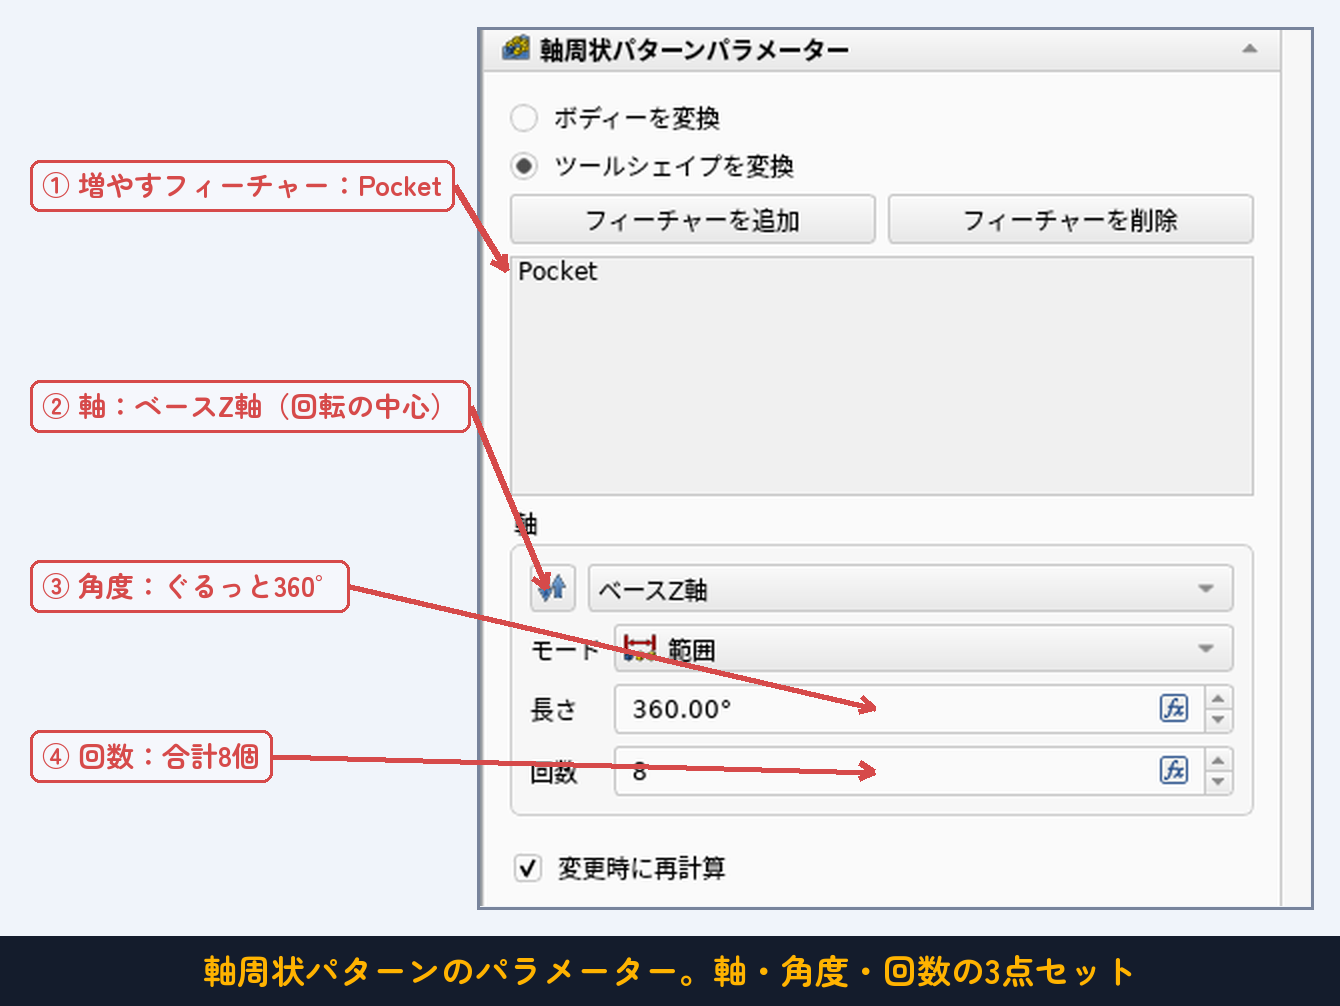Open the ベースZ軸 axis dropdown
This screenshot has width=1340, height=1006.
(910, 589)
